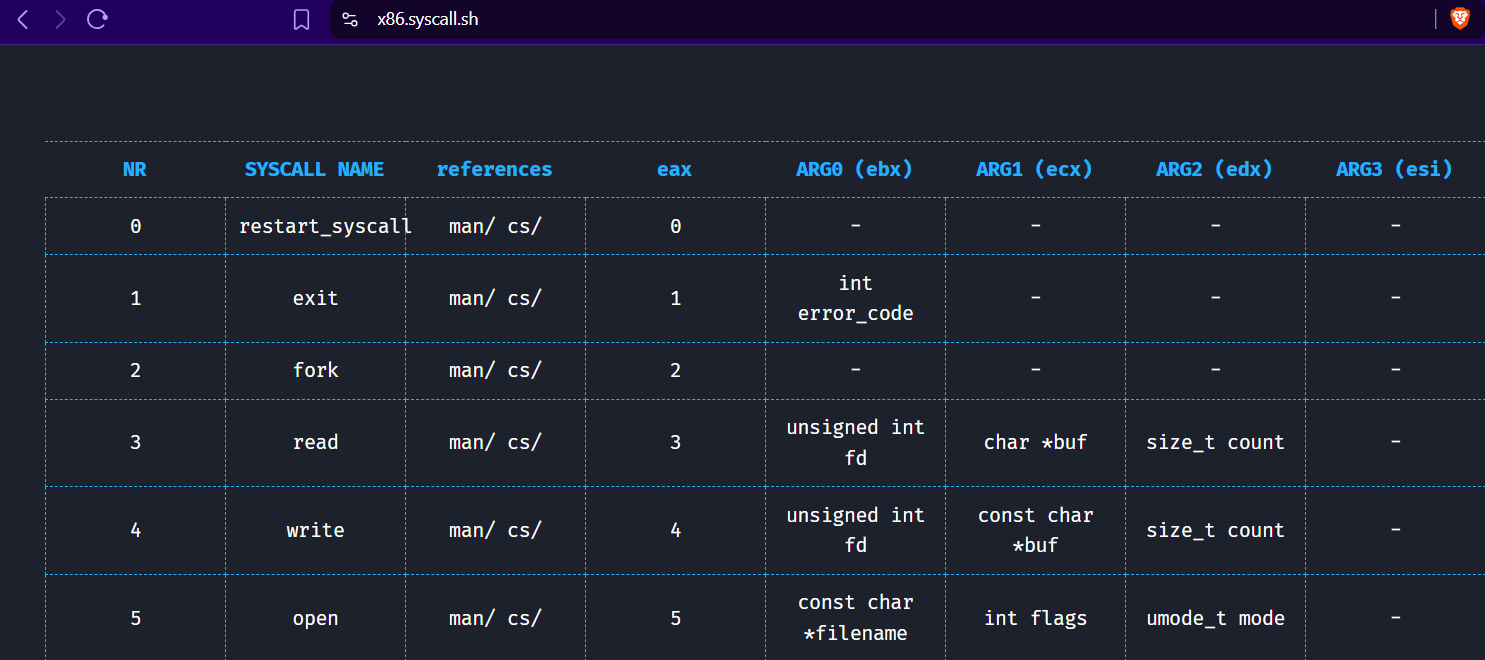Click the ARG0 (ebx) column header

point(855,169)
